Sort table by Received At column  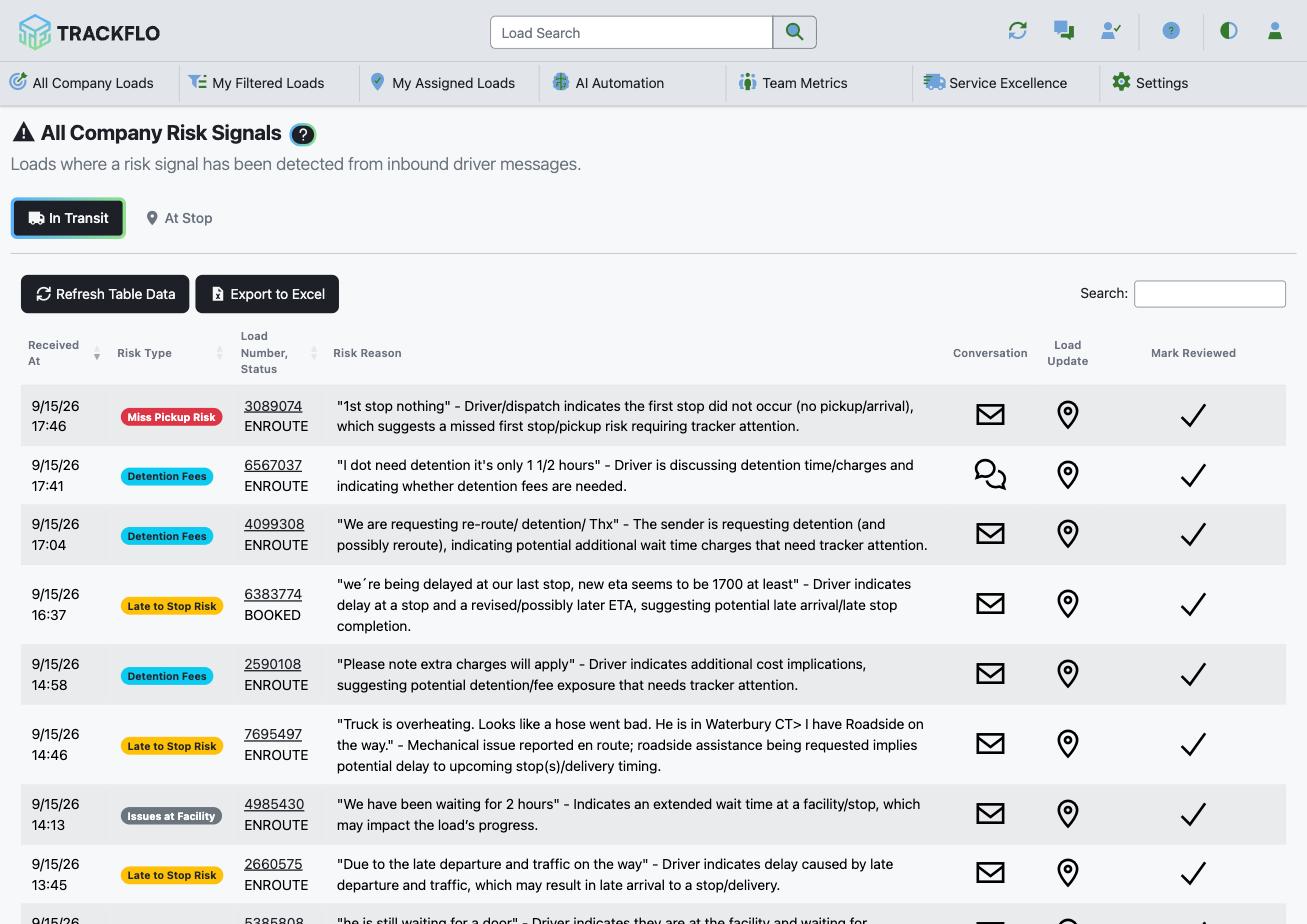64,353
